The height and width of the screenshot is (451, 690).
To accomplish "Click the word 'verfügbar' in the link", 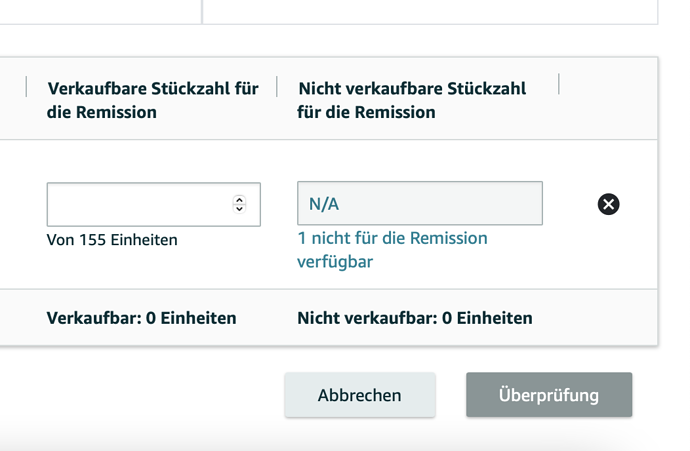I will [x=335, y=261].
